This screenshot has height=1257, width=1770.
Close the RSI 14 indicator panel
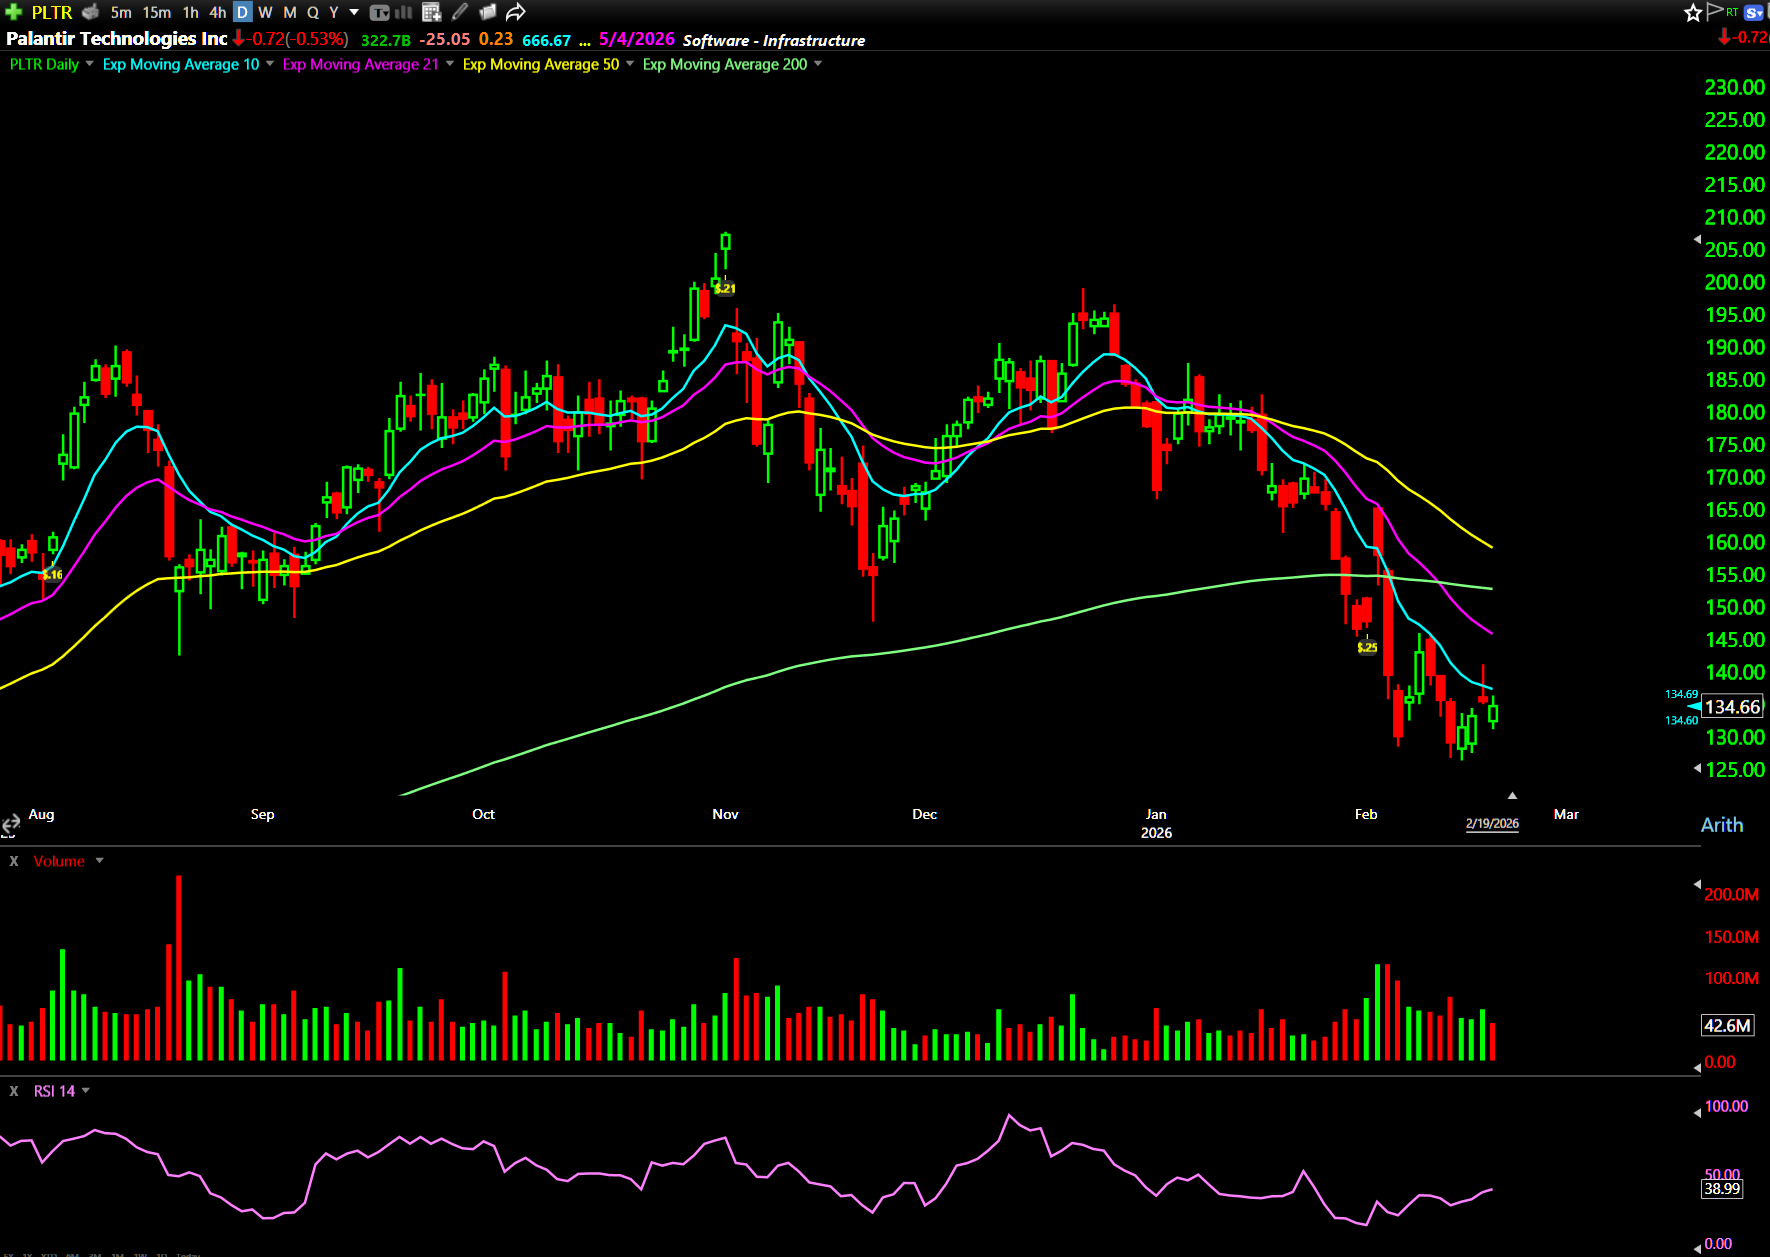click(14, 1091)
